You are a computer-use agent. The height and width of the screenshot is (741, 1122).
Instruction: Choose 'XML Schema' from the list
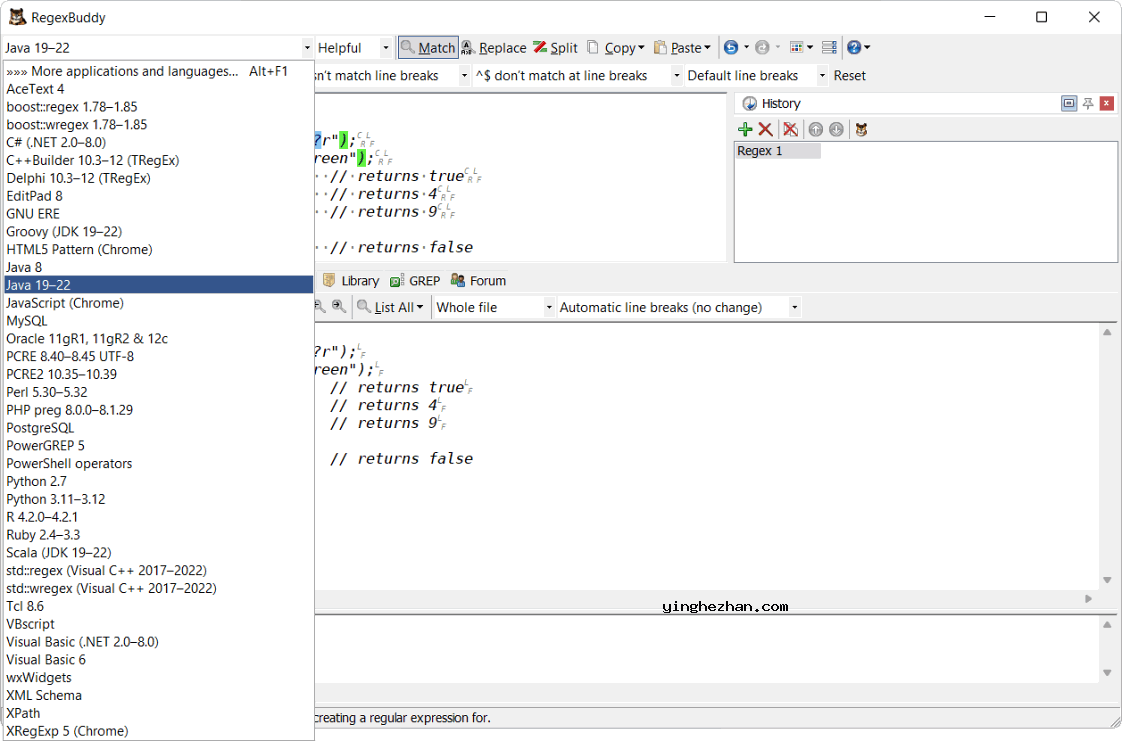coord(159,695)
